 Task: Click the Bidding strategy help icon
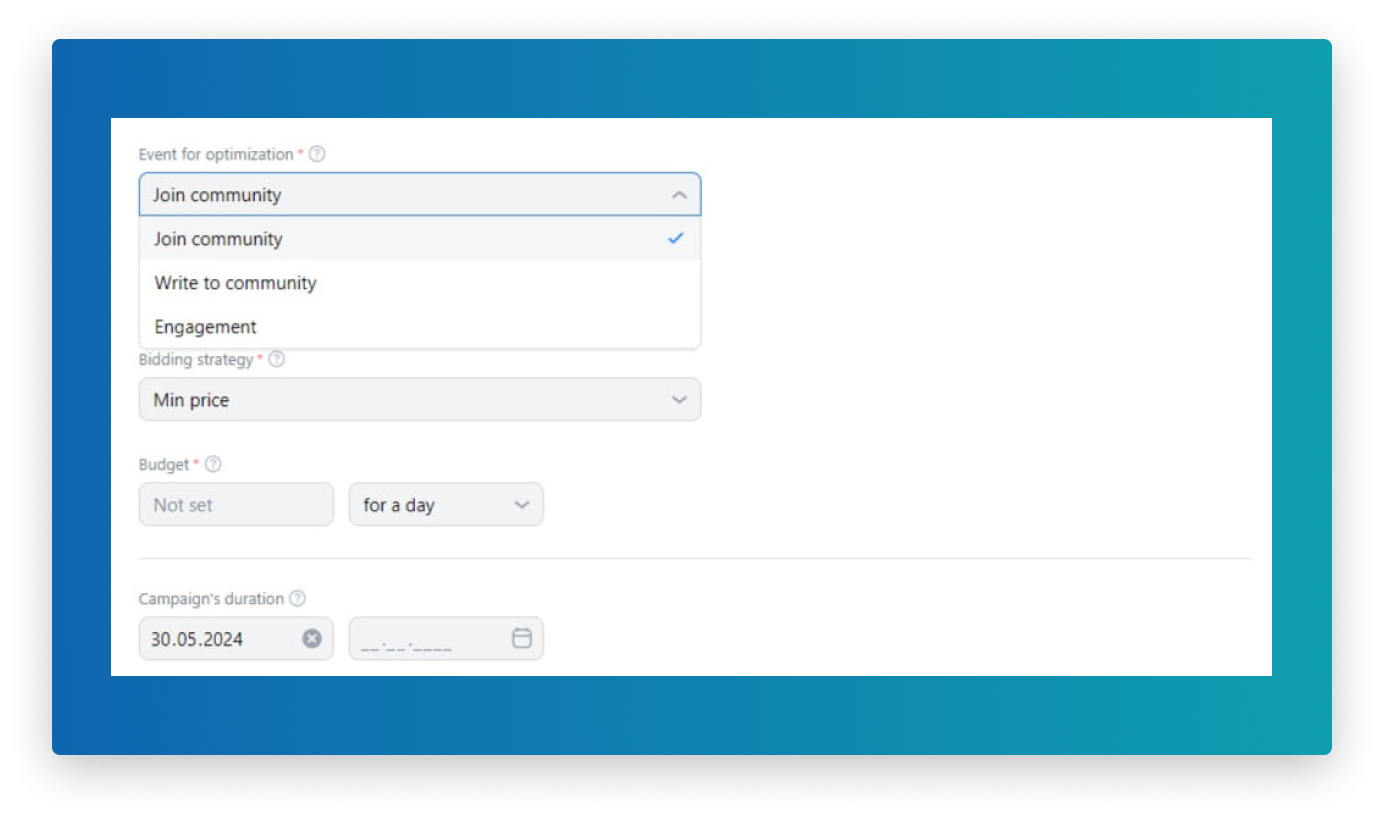(x=278, y=359)
